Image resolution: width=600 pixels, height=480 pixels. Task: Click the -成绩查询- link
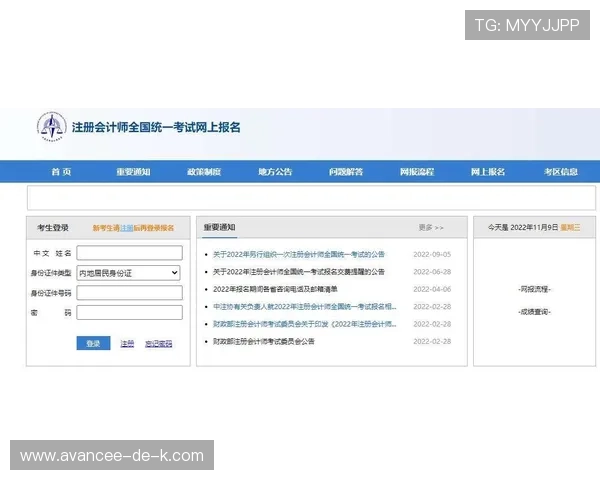pyautogui.click(x=535, y=312)
